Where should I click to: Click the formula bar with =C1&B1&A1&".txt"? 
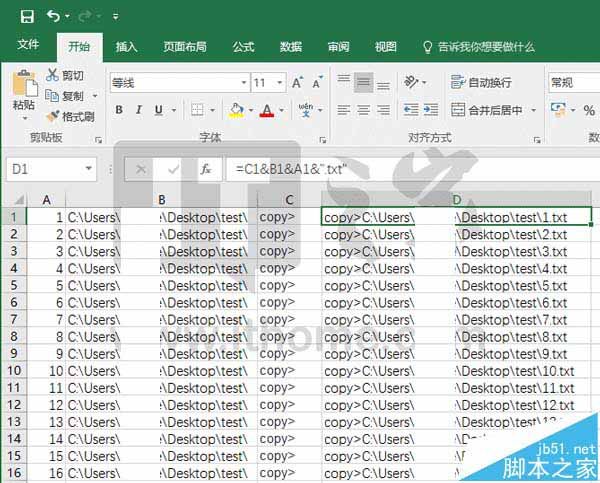[x=413, y=169]
